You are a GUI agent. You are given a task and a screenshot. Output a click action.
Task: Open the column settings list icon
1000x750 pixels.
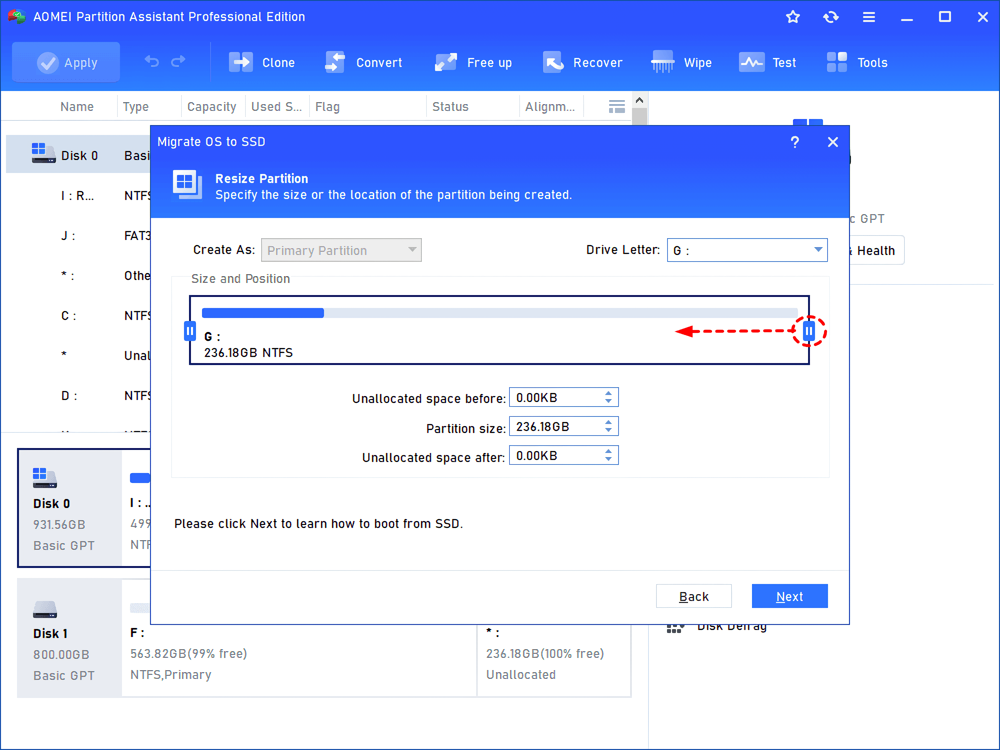(x=617, y=107)
